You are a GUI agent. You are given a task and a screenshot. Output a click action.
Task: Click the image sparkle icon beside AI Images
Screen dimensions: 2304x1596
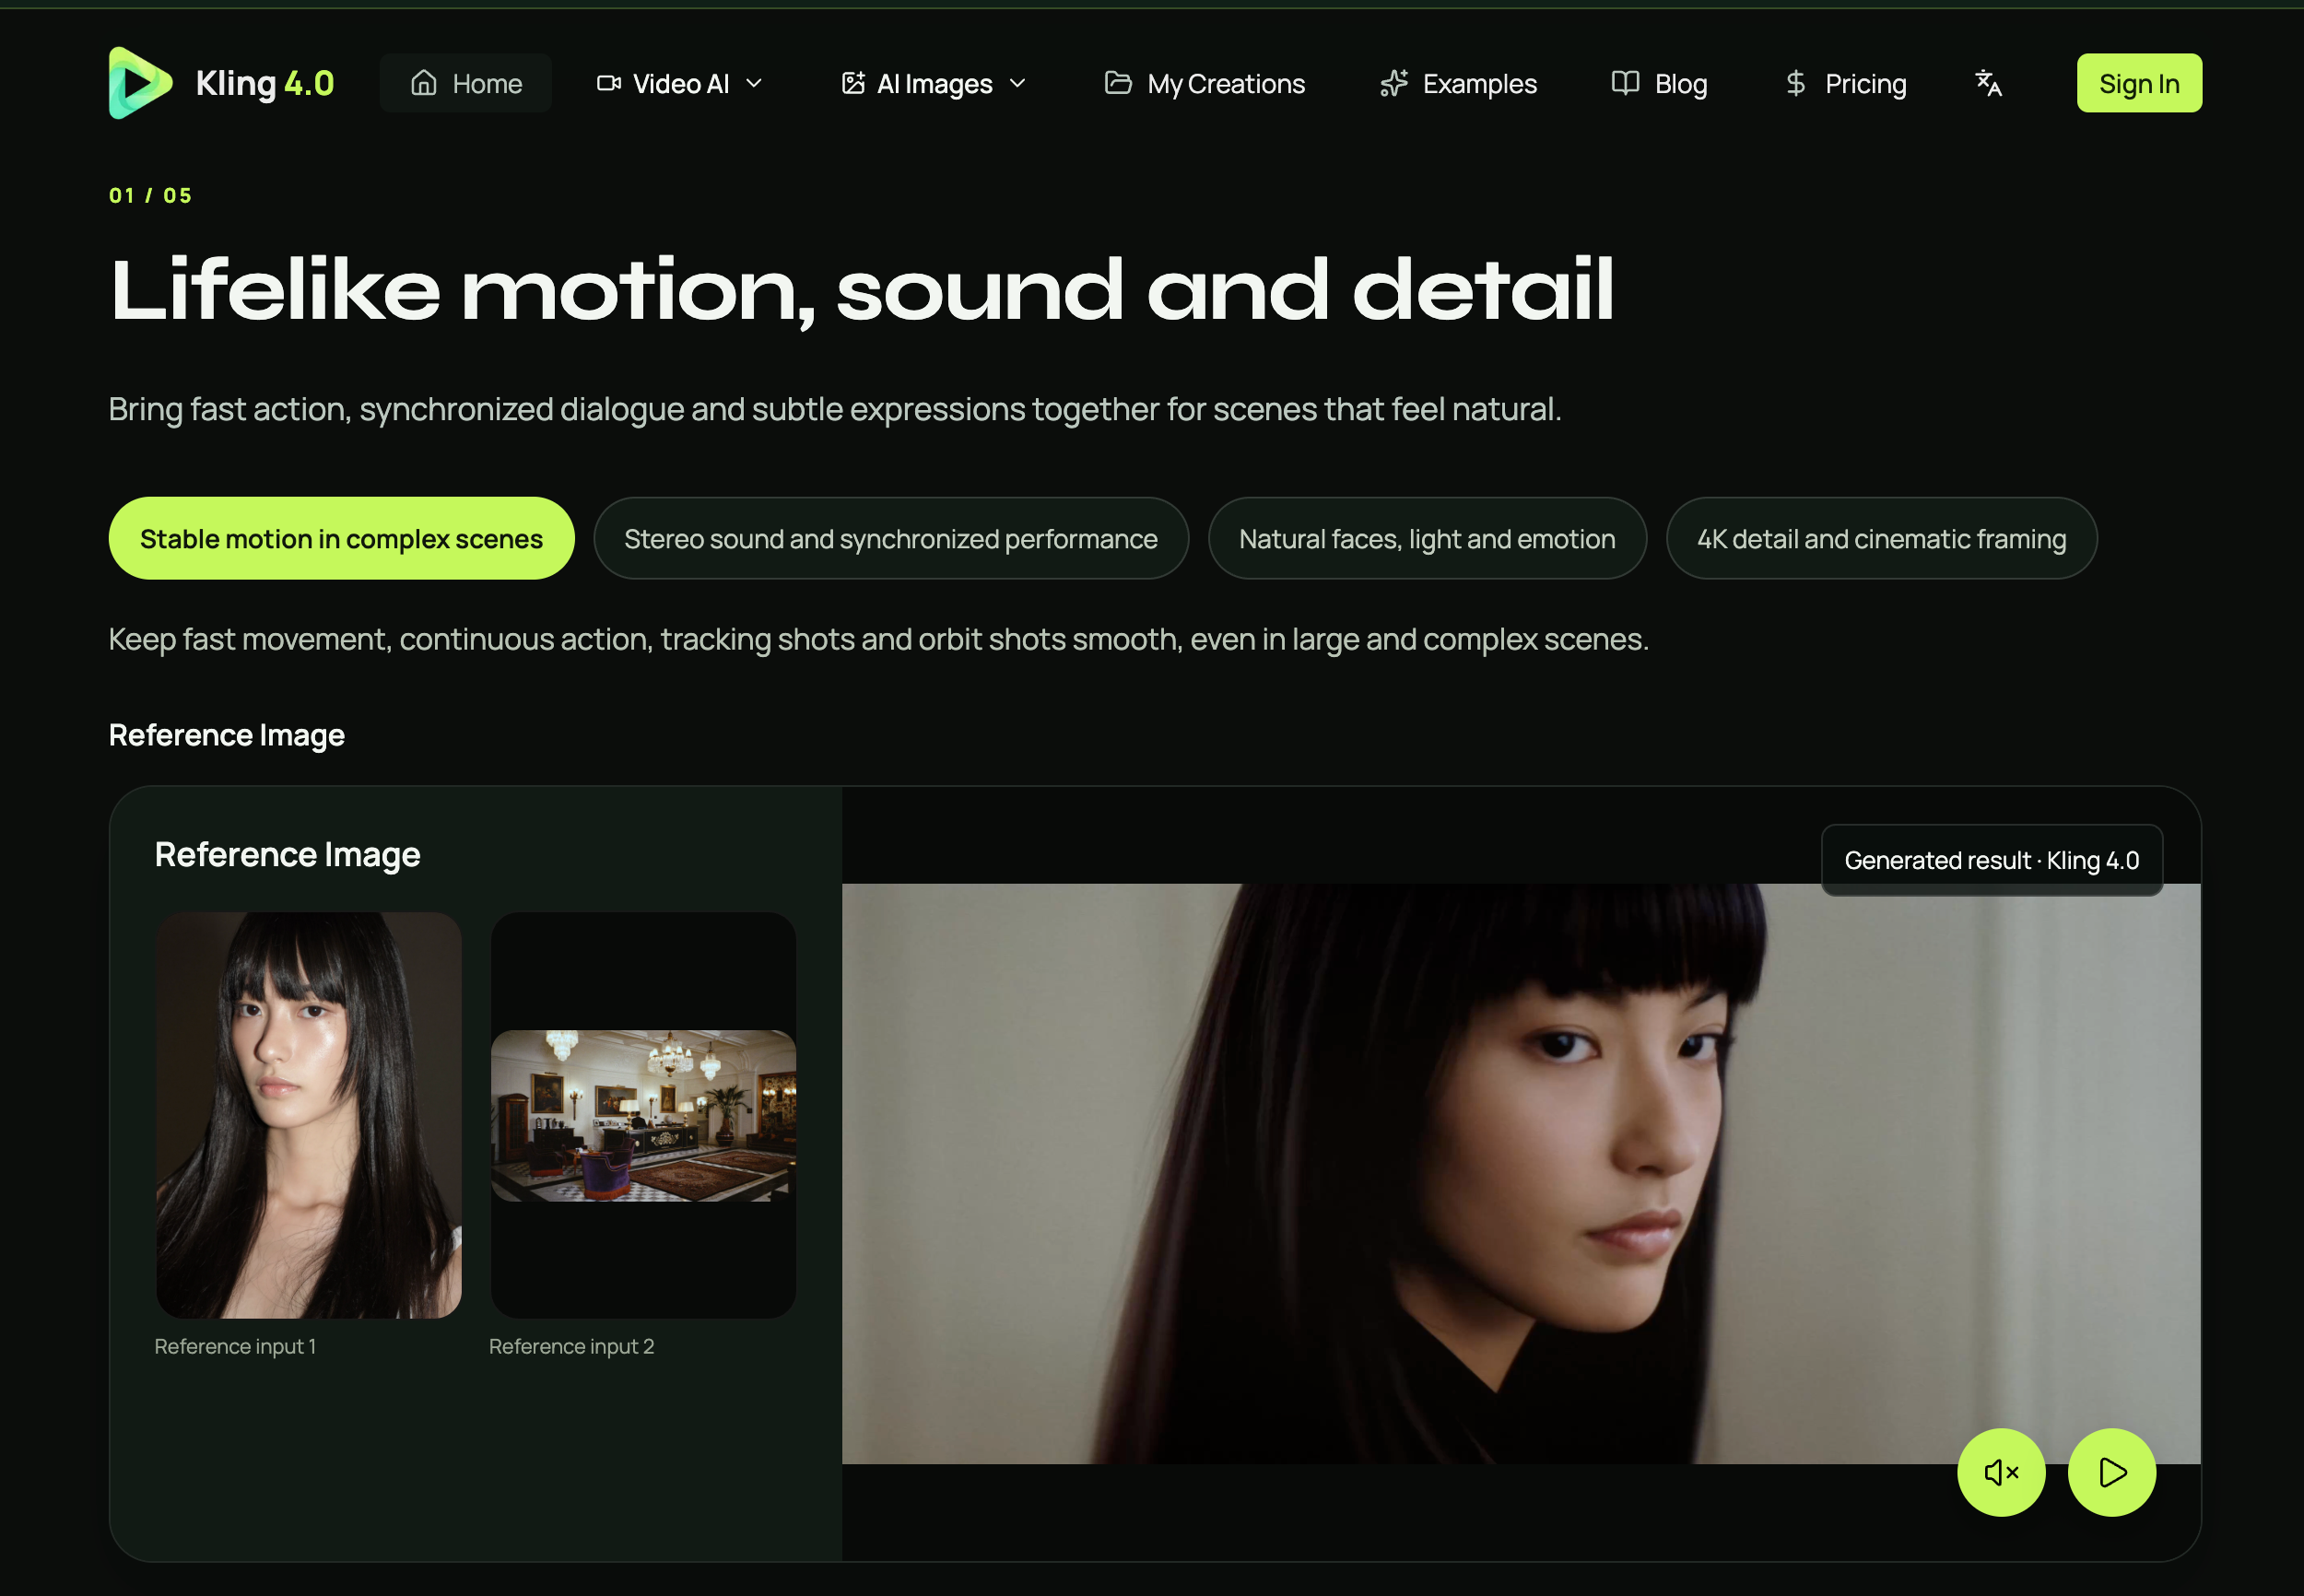pyautogui.click(x=853, y=83)
